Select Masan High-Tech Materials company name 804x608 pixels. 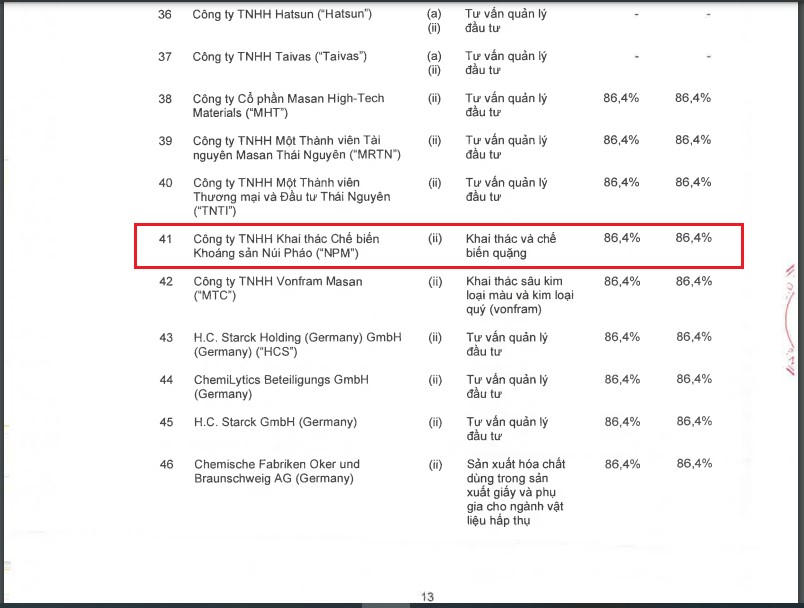[x=288, y=105]
